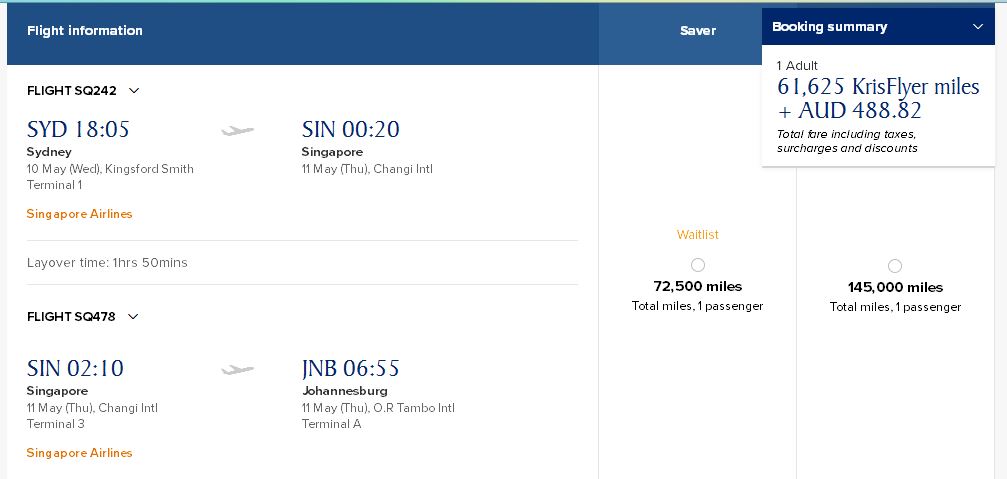
Task: Click the airplane icon for flight SQ478
Action: pos(237,369)
